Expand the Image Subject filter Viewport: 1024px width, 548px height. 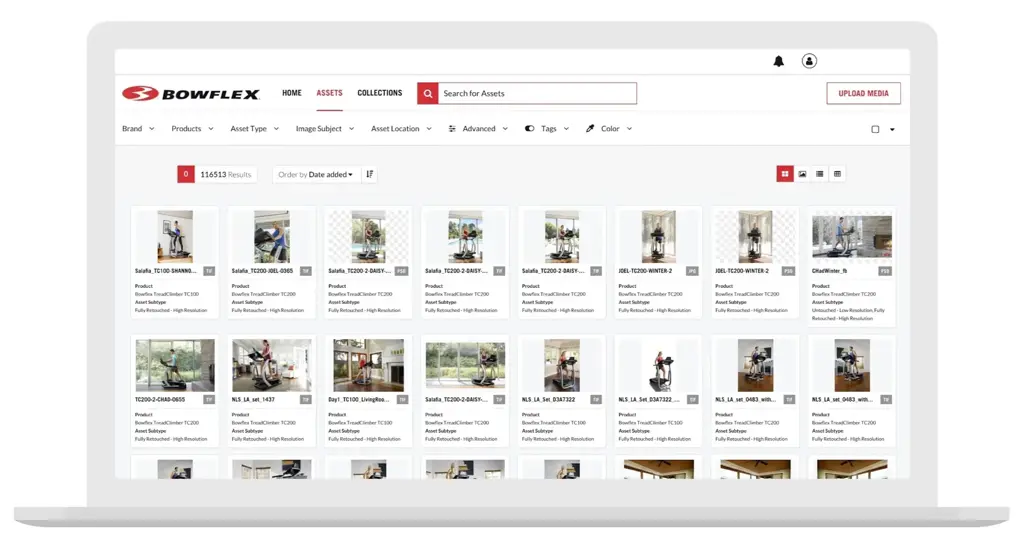click(x=324, y=129)
